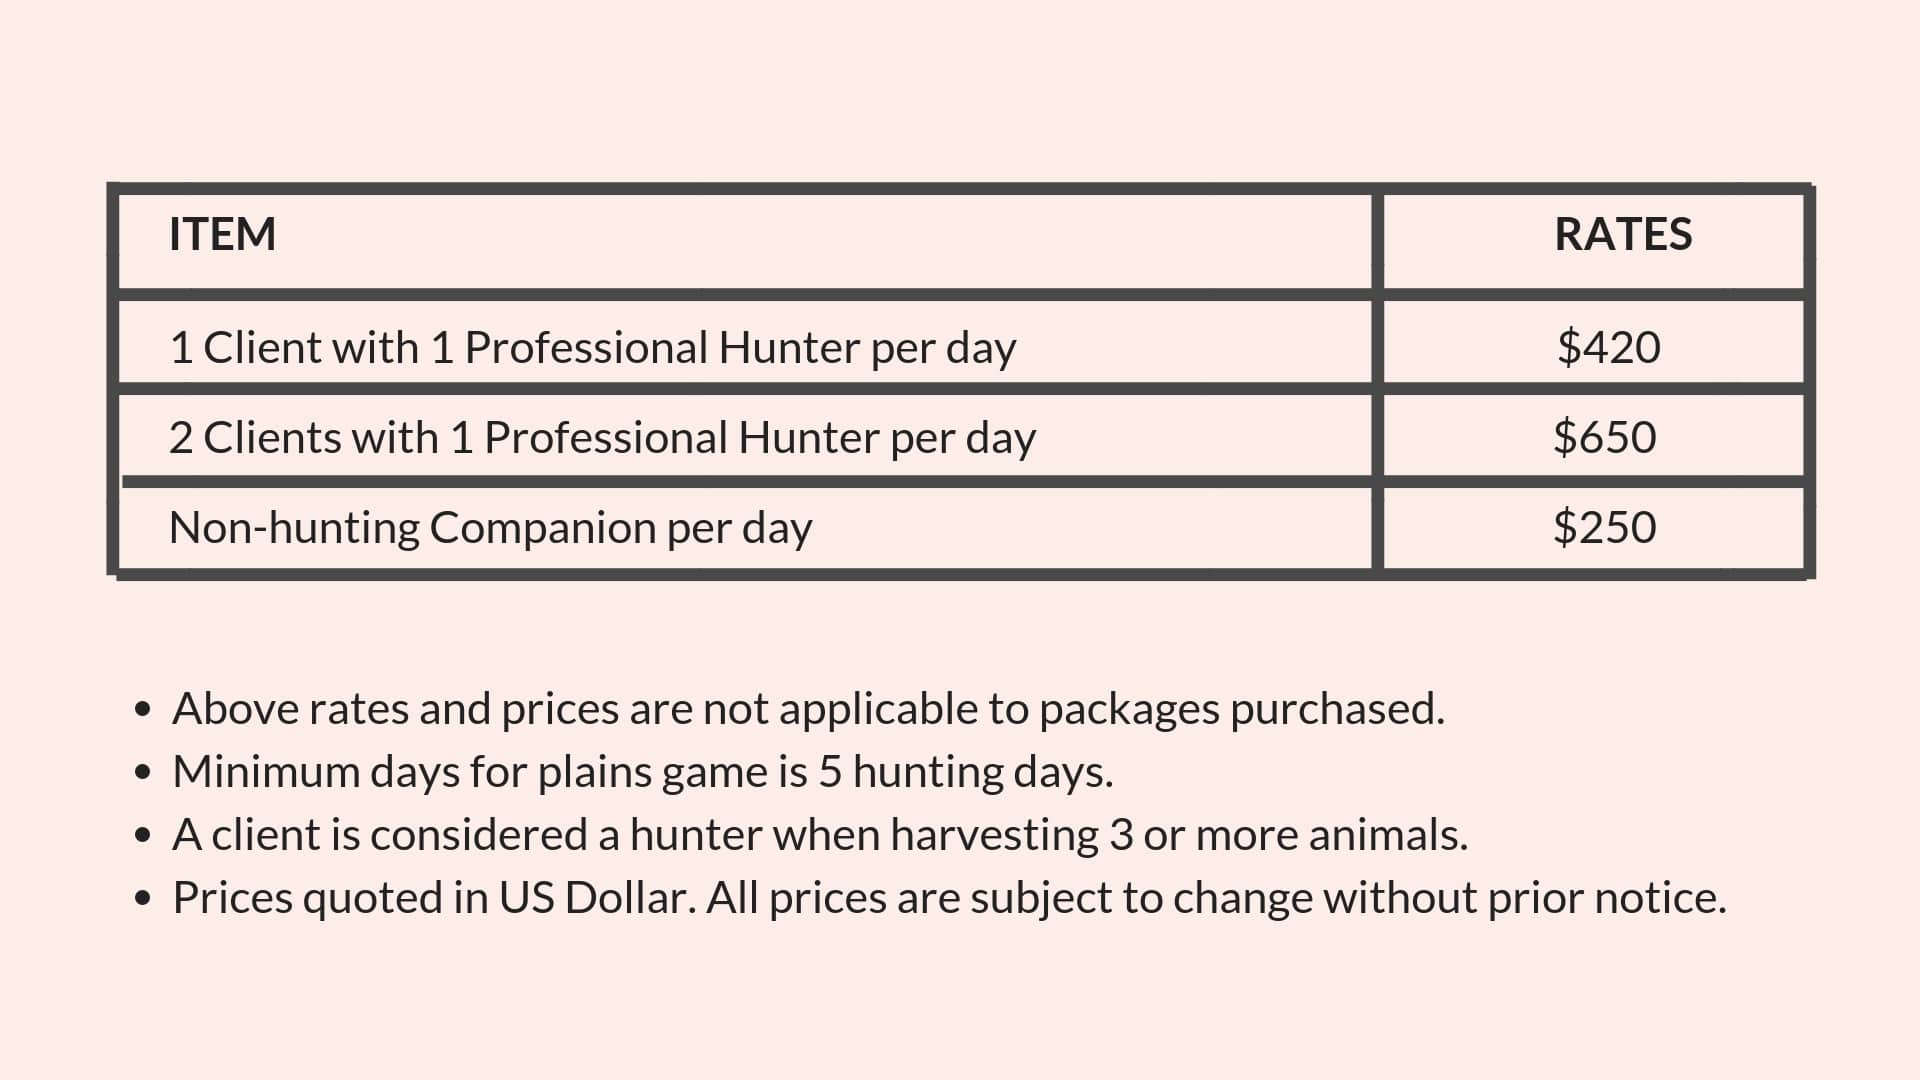The width and height of the screenshot is (1920, 1080).
Task: Click the $420 rate cell
Action: click(1608, 347)
